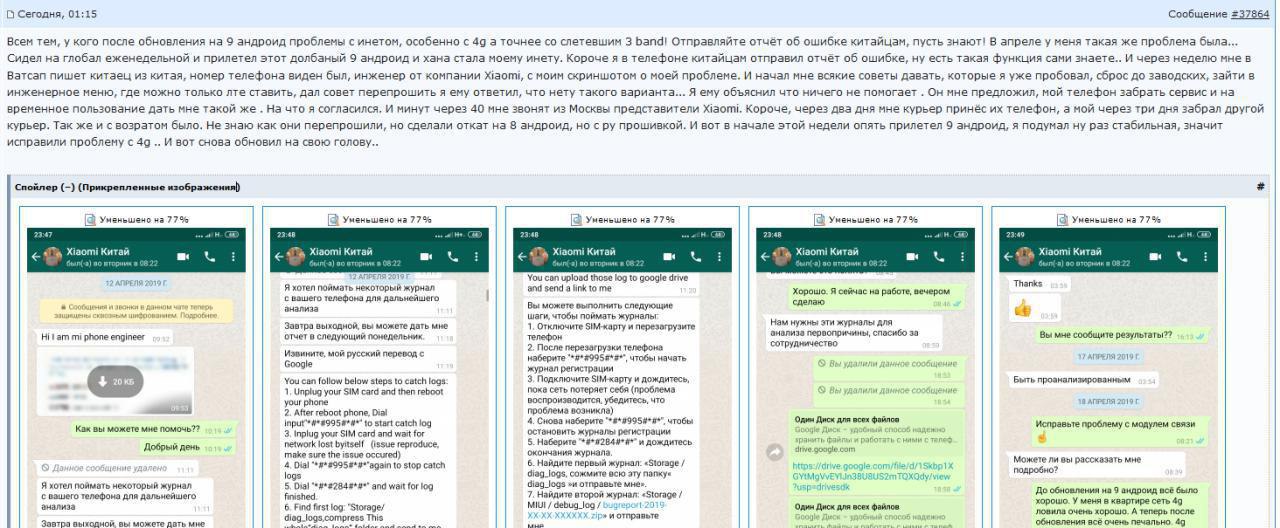This screenshot has width=1280, height=528.
Task: Click the "Уменьшено на 77%" icon above the "Hi I am mi phone engineer" screenshot
Action: click(x=90, y=219)
